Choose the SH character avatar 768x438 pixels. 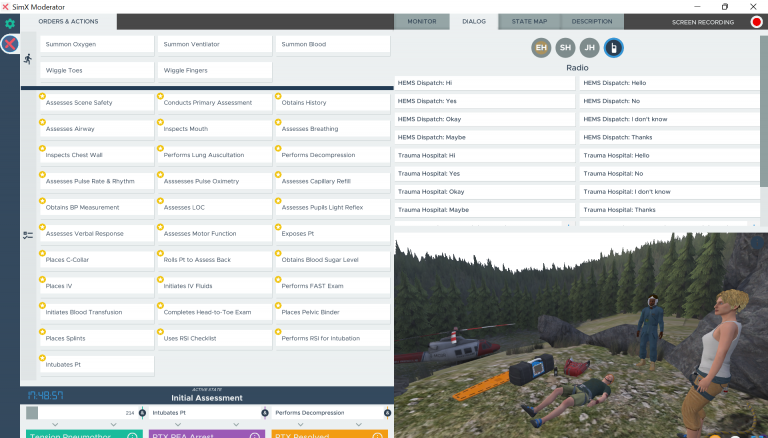(x=566, y=47)
